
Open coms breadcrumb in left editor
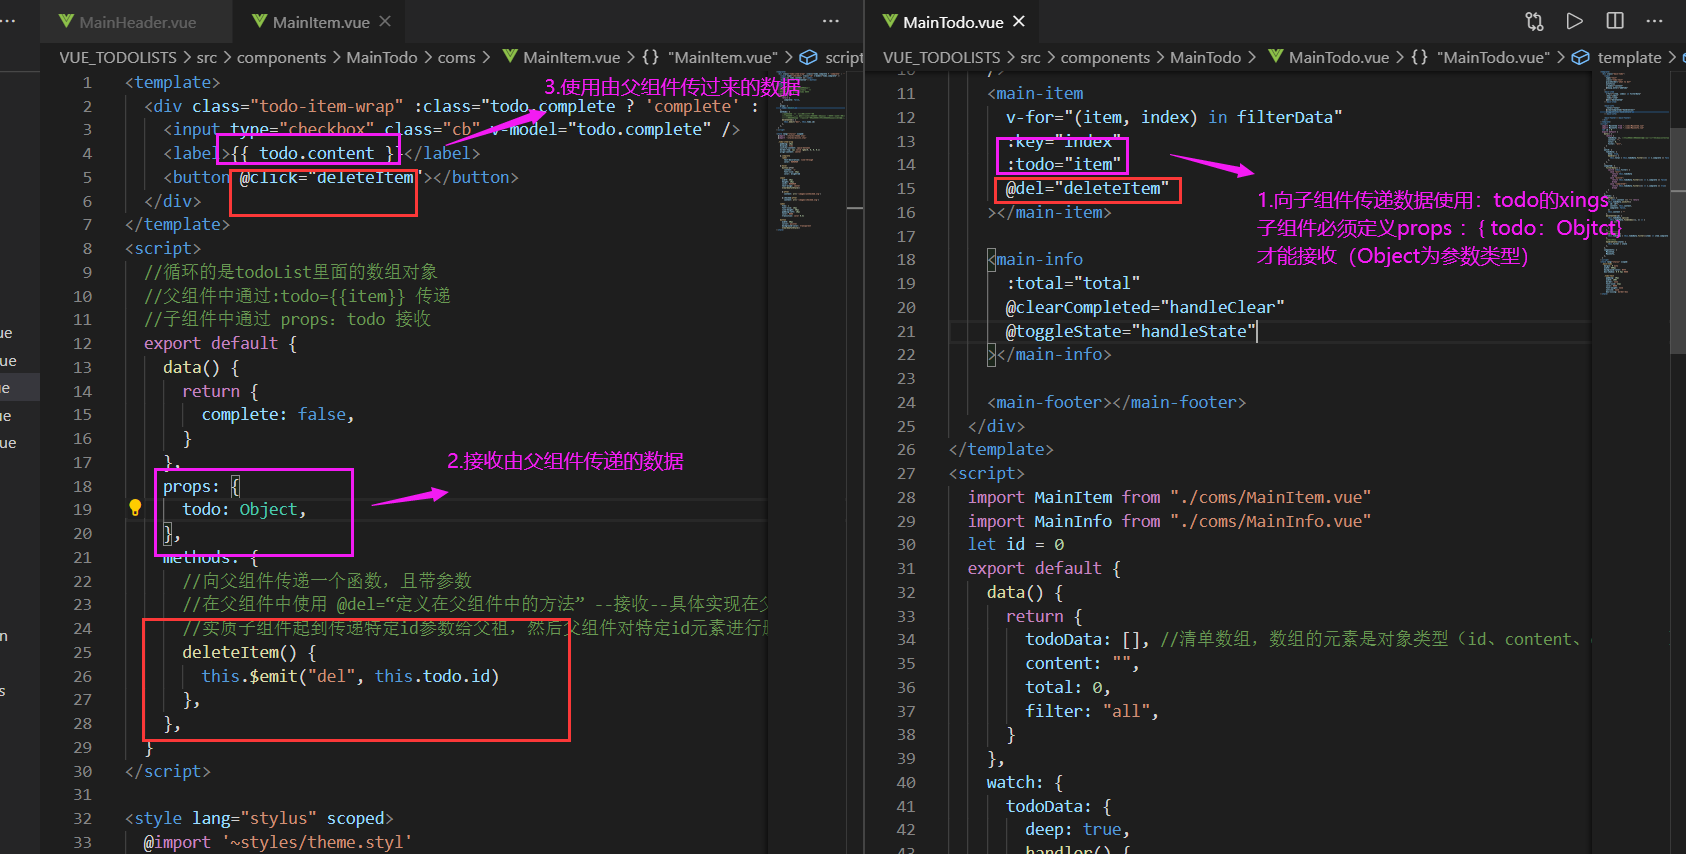[x=457, y=58]
